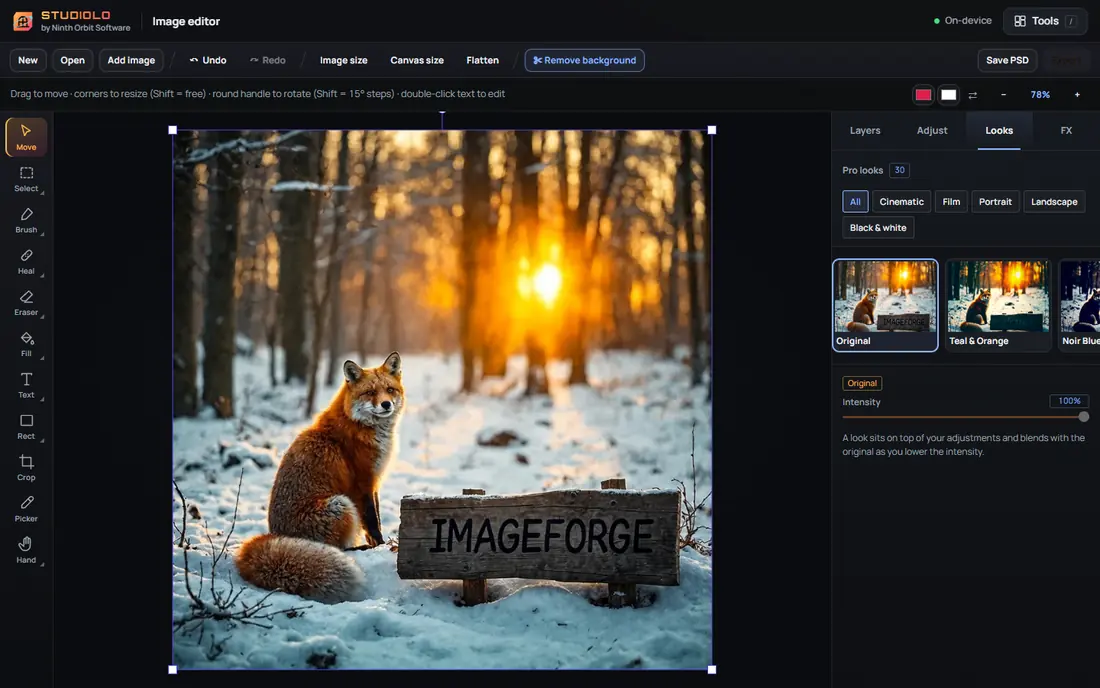Filter looks by Cinematic
The height and width of the screenshot is (688, 1100).
click(901, 202)
